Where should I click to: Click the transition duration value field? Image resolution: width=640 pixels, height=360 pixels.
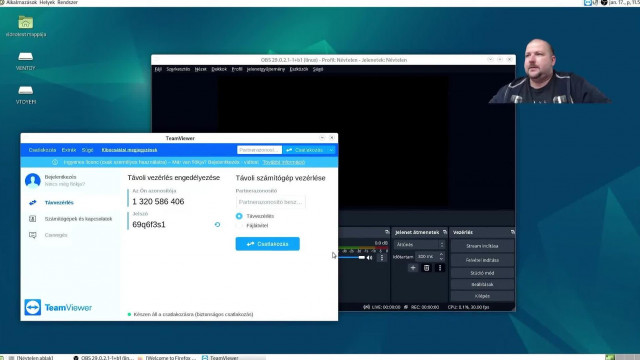(427, 256)
